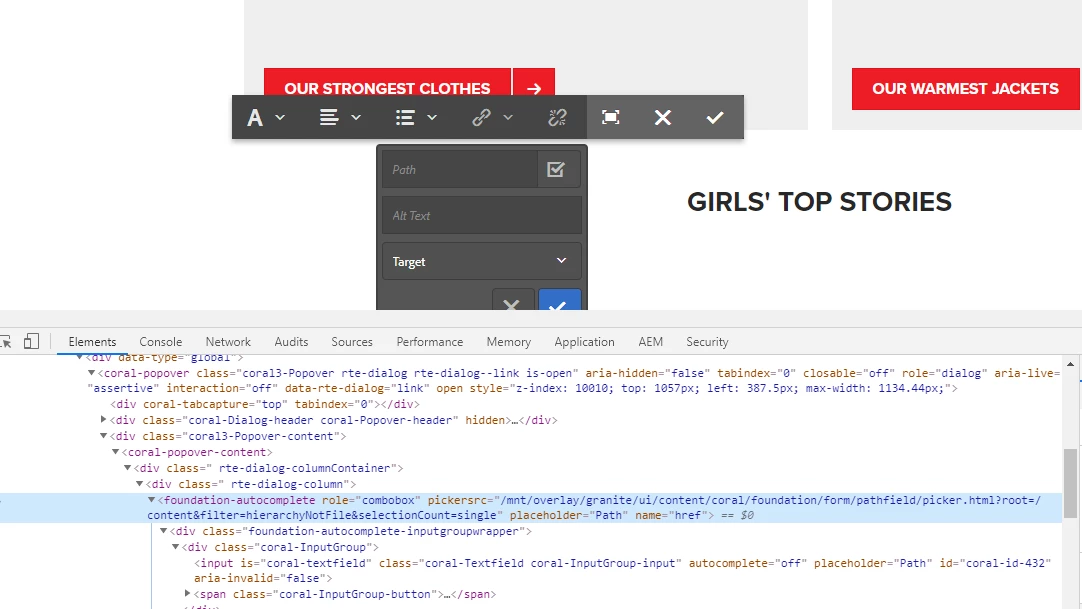Click the unlink broken chain icon
Screen dimensions: 1082x609
tap(557, 118)
